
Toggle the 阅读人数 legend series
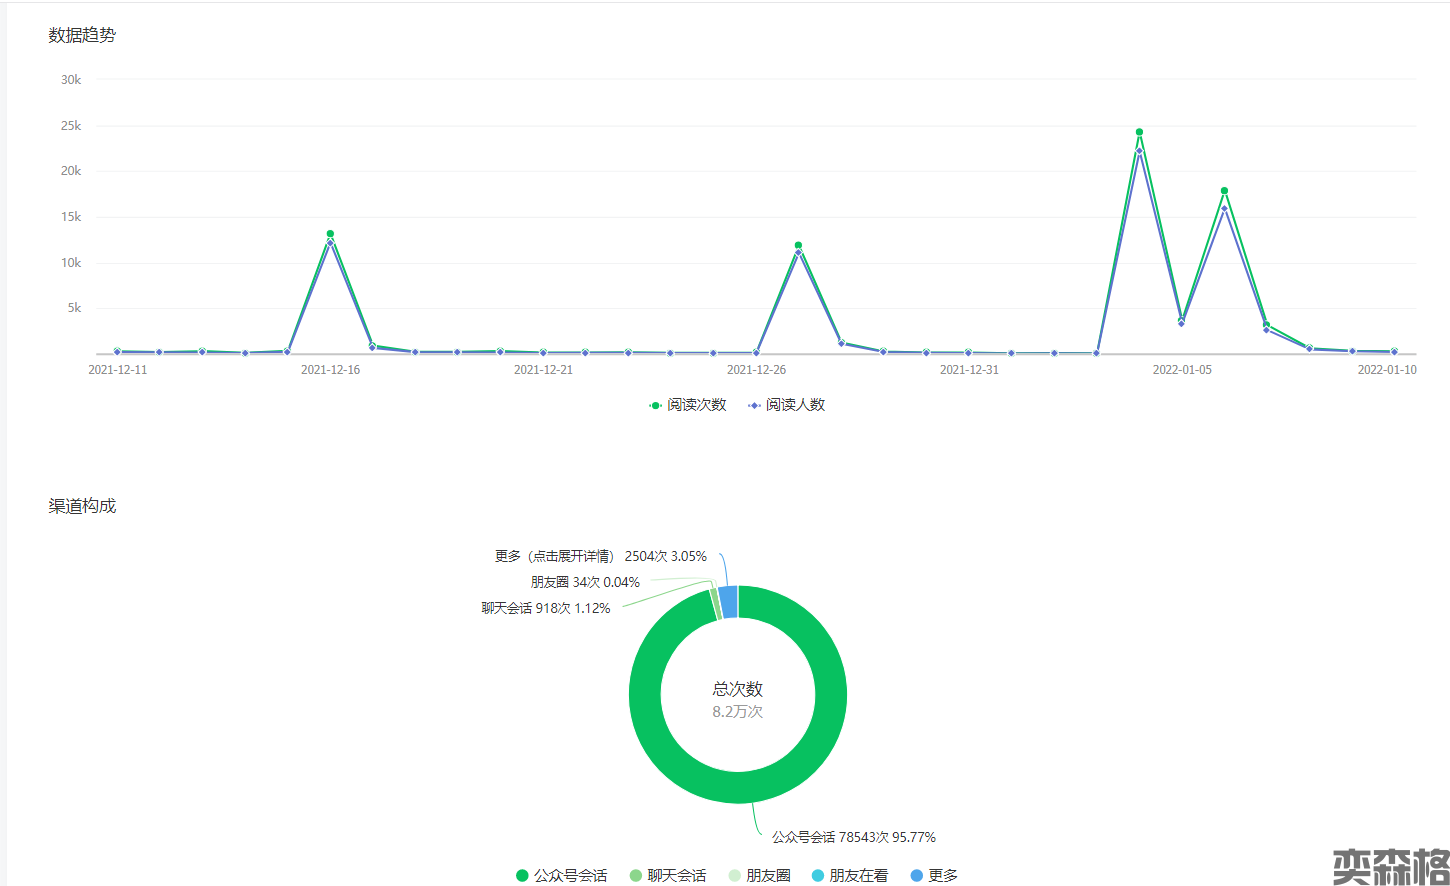[x=787, y=405]
